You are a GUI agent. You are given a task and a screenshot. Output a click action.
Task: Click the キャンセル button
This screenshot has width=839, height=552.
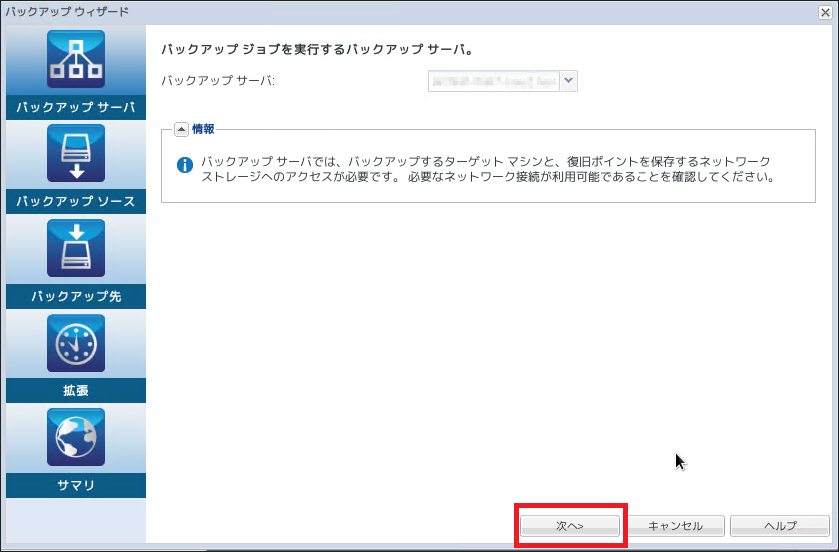coord(675,526)
